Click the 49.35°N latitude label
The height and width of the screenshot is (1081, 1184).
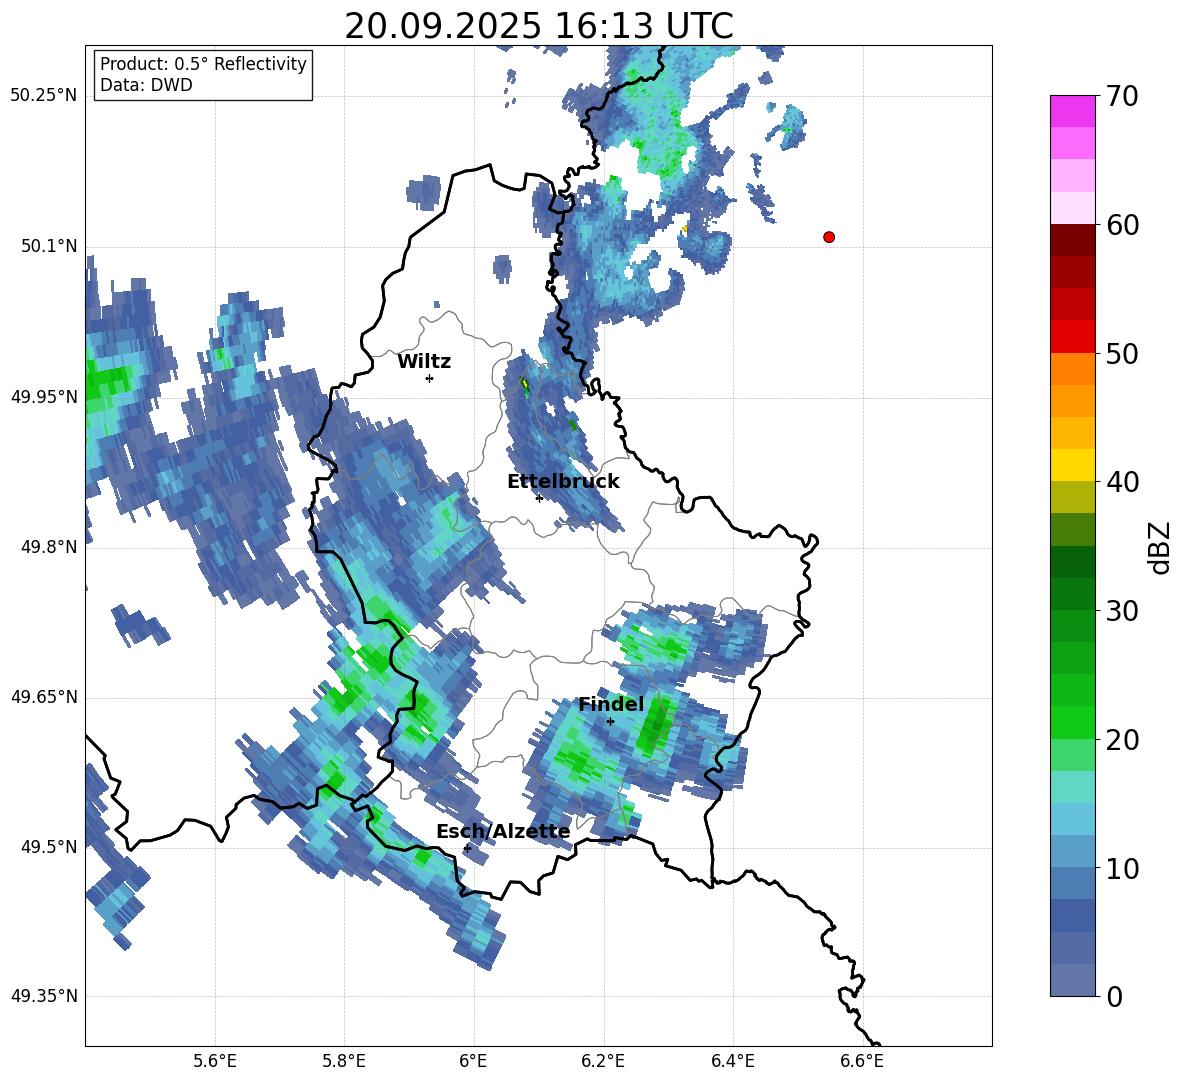pos(44,996)
